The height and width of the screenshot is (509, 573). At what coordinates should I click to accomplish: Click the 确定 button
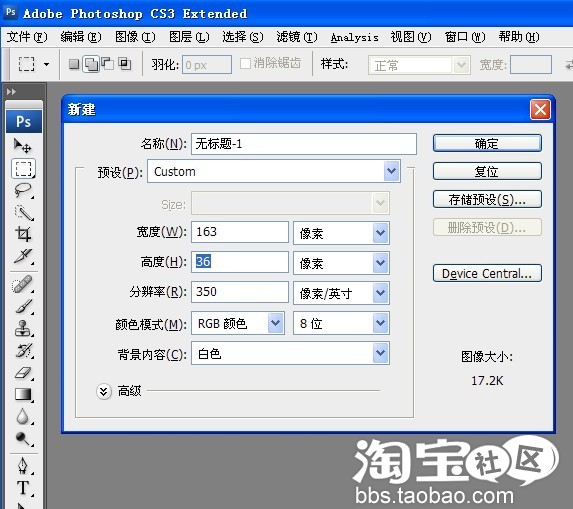(487, 143)
